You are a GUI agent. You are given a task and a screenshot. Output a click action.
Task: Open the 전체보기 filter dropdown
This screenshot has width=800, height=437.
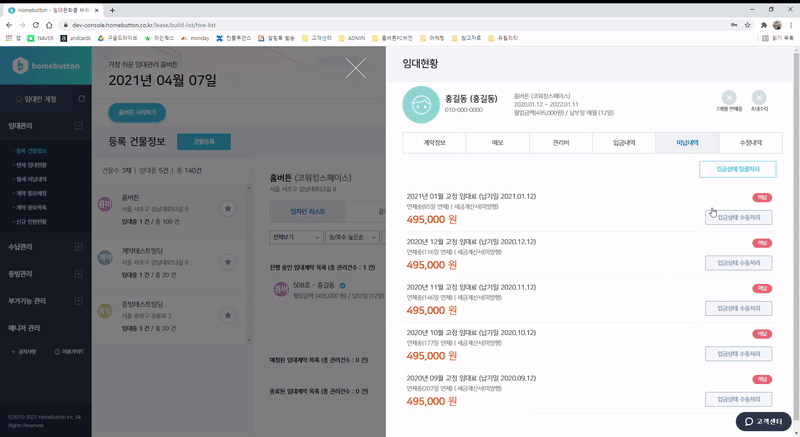(296, 237)
